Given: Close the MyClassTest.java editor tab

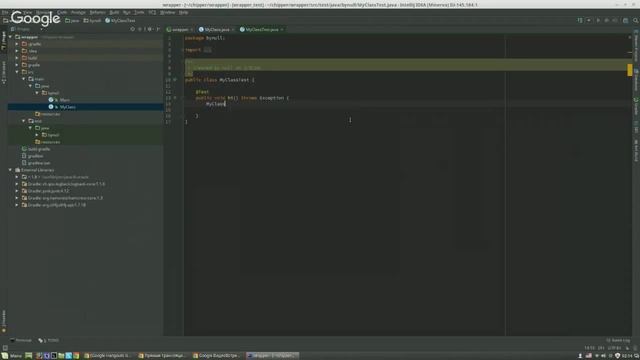Looking at the screenshot, I should (282, 29).
